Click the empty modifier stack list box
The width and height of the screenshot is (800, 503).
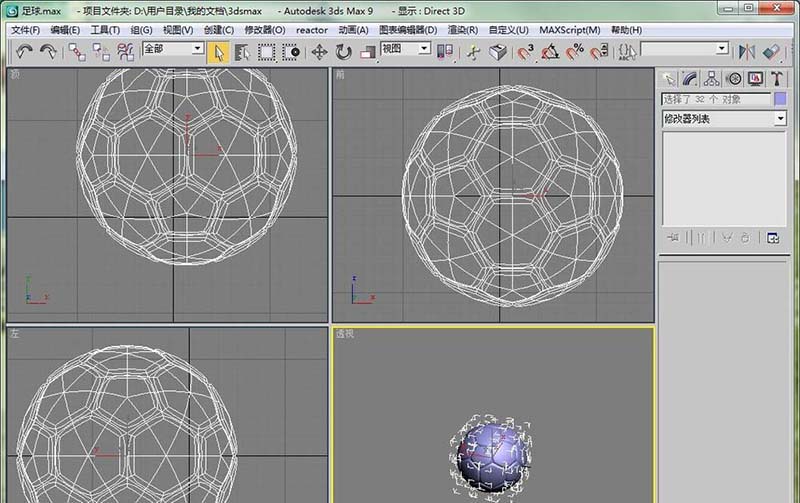[x=724, y=178]
